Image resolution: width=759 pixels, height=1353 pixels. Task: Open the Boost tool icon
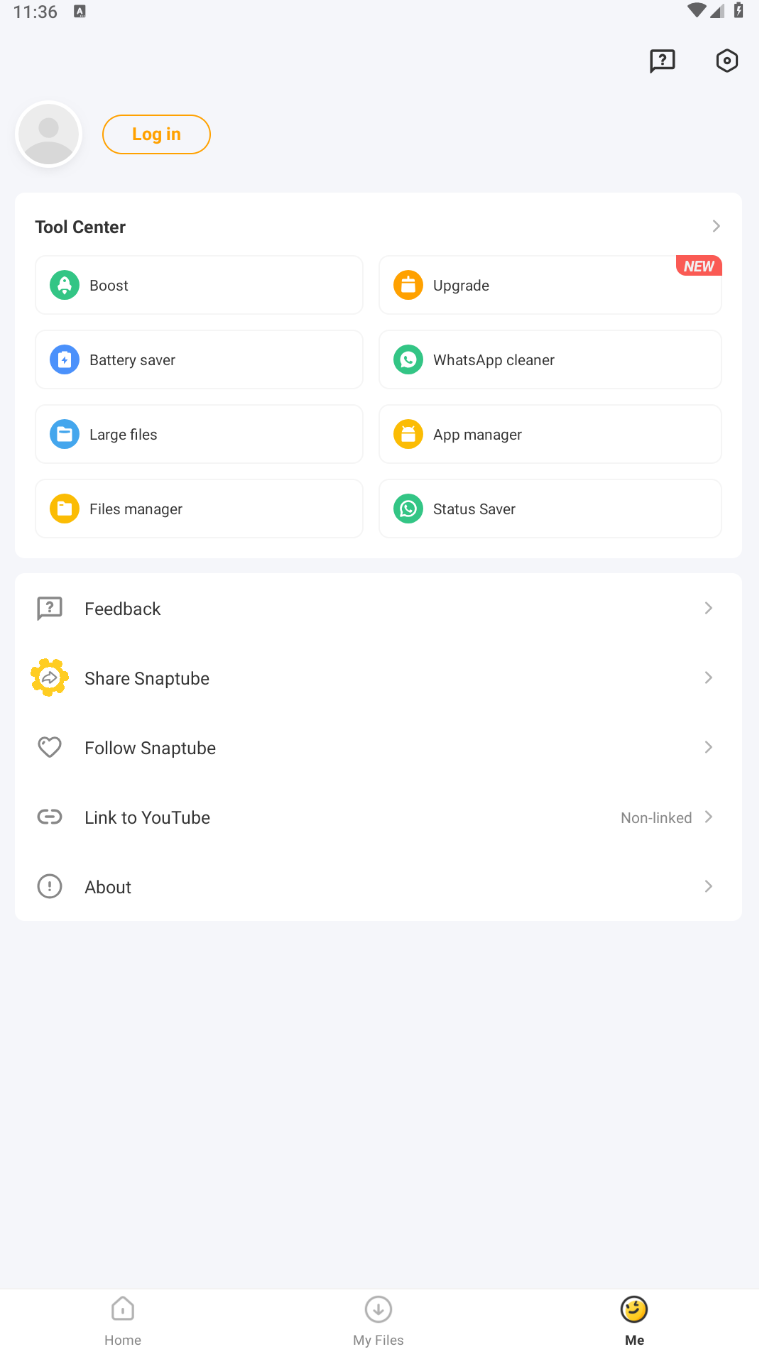click(x=63, y=284)
